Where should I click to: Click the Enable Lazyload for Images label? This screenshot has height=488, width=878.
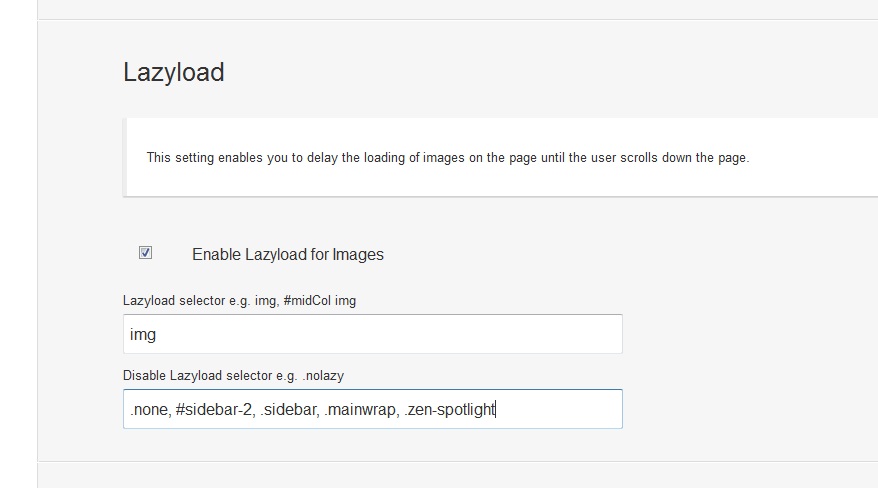(288, 255)
